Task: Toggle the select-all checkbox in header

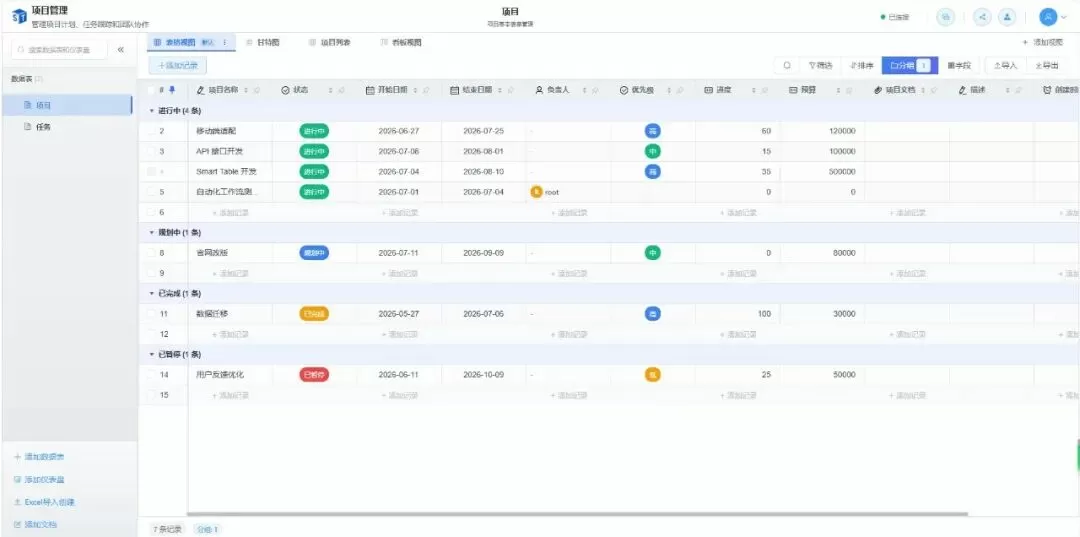Action: point(152,90)
